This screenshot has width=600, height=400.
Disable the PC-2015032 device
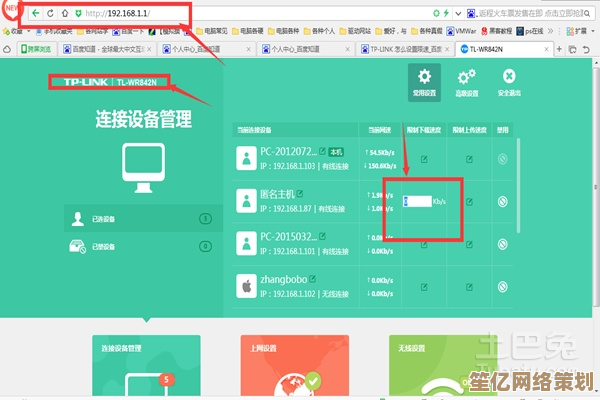tap(503, 242)
